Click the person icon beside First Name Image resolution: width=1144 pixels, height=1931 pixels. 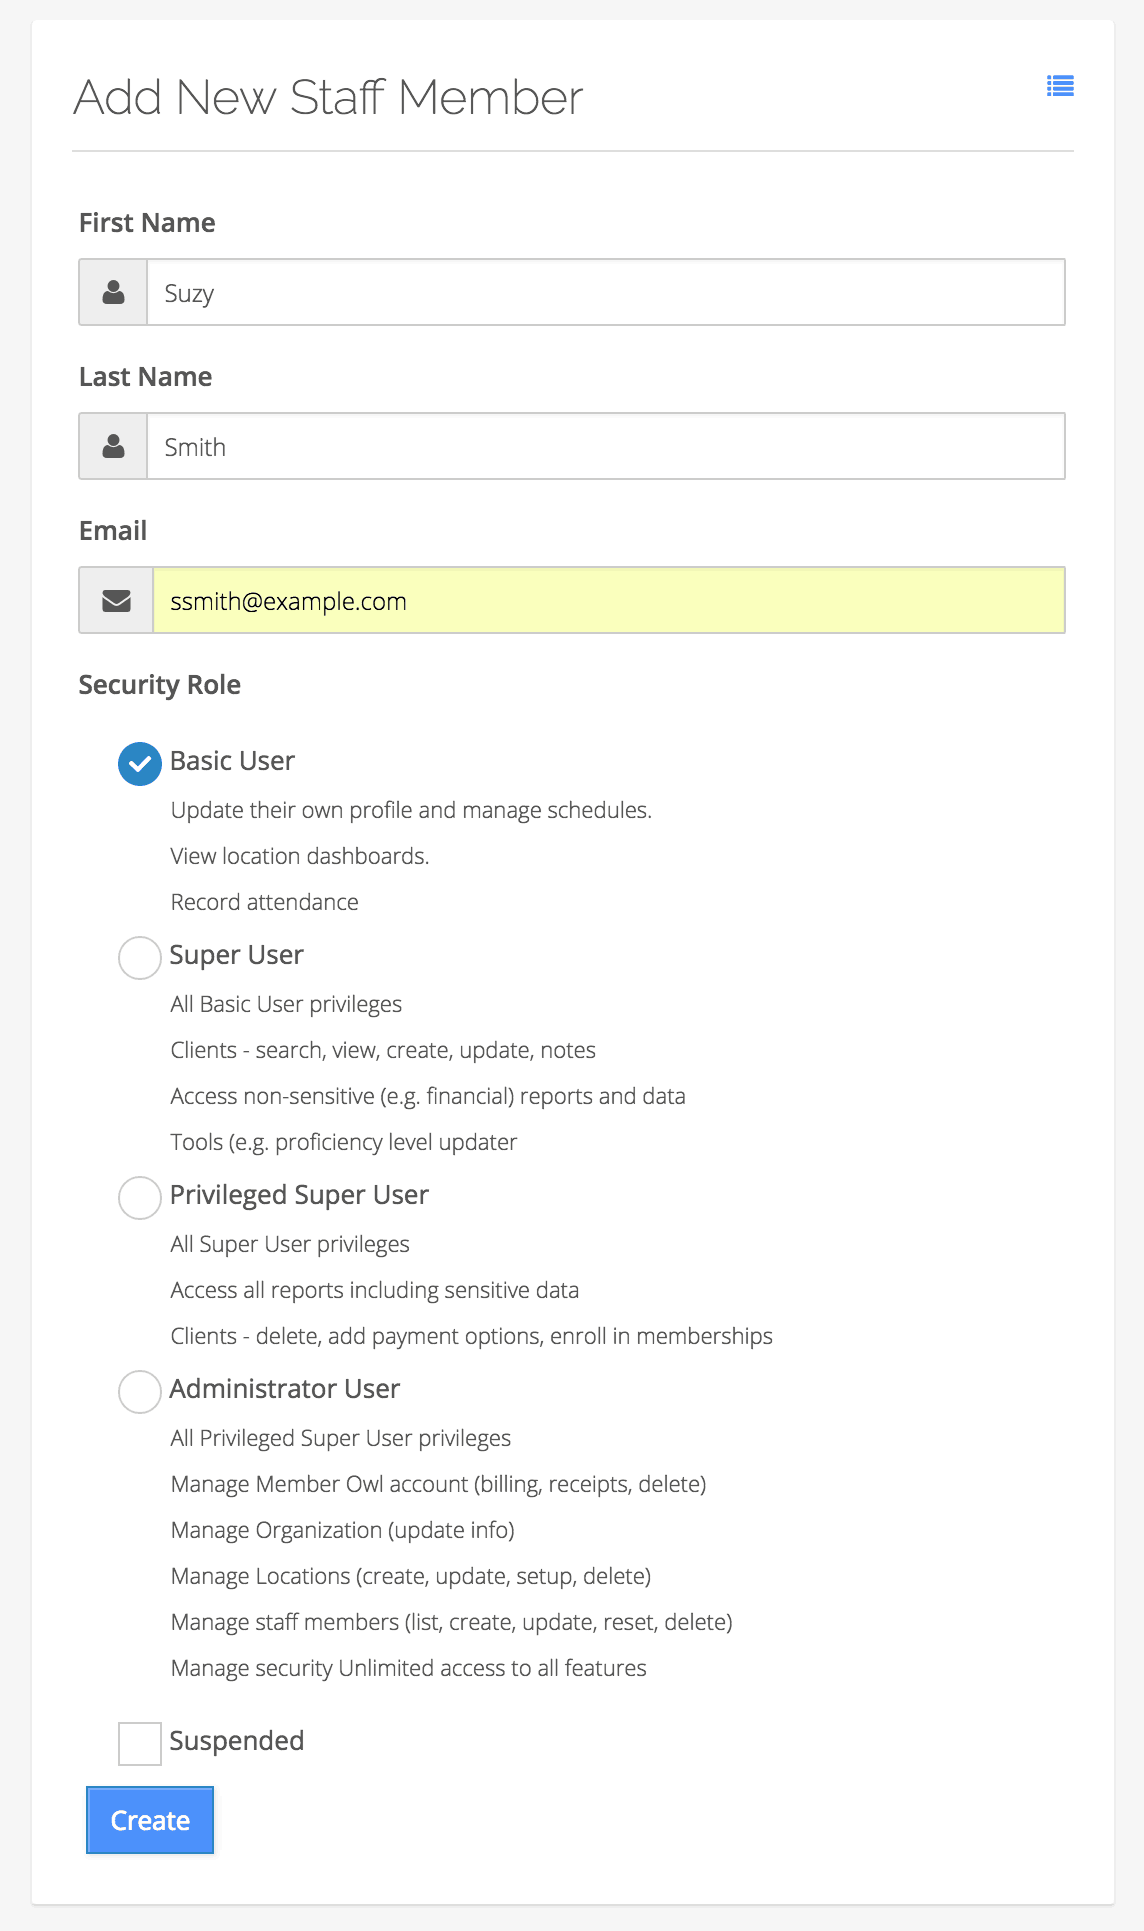(114, 292)
